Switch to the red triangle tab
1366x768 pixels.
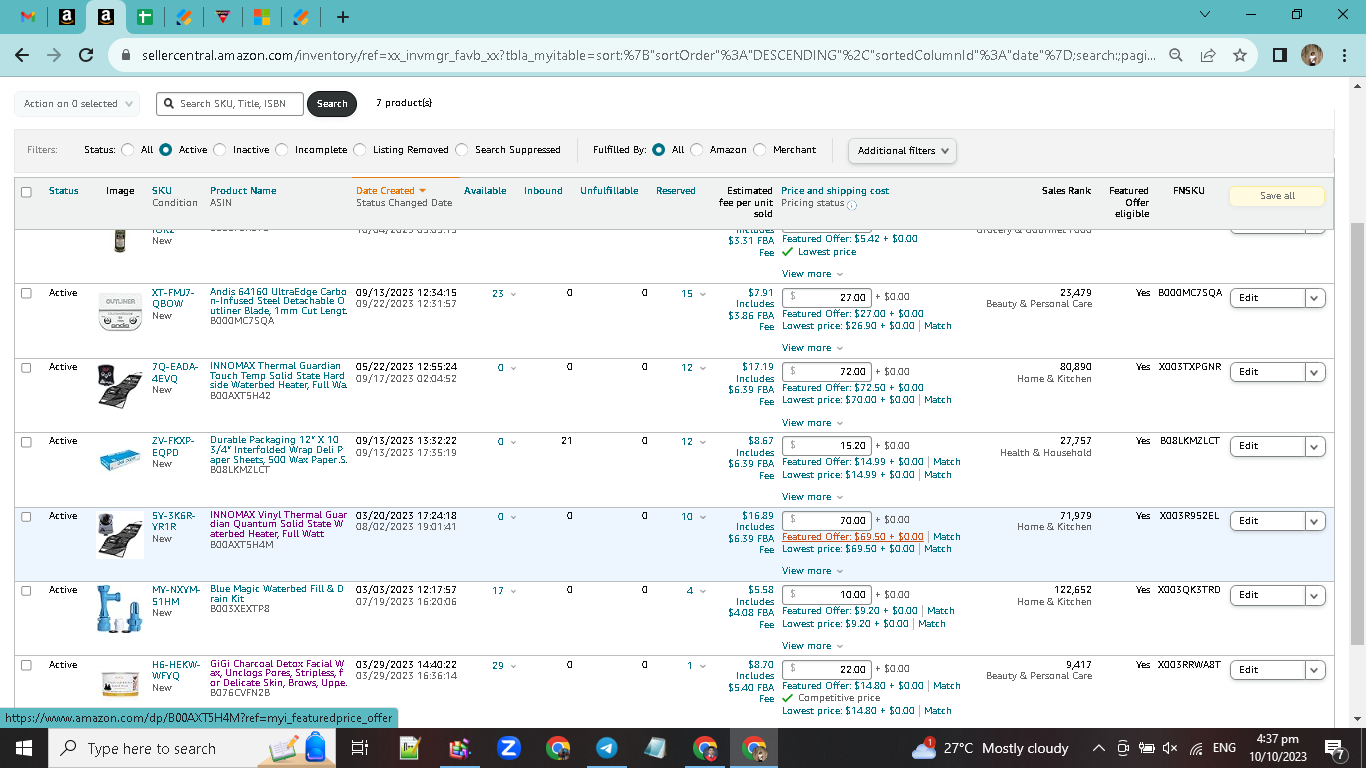point(222,17)
